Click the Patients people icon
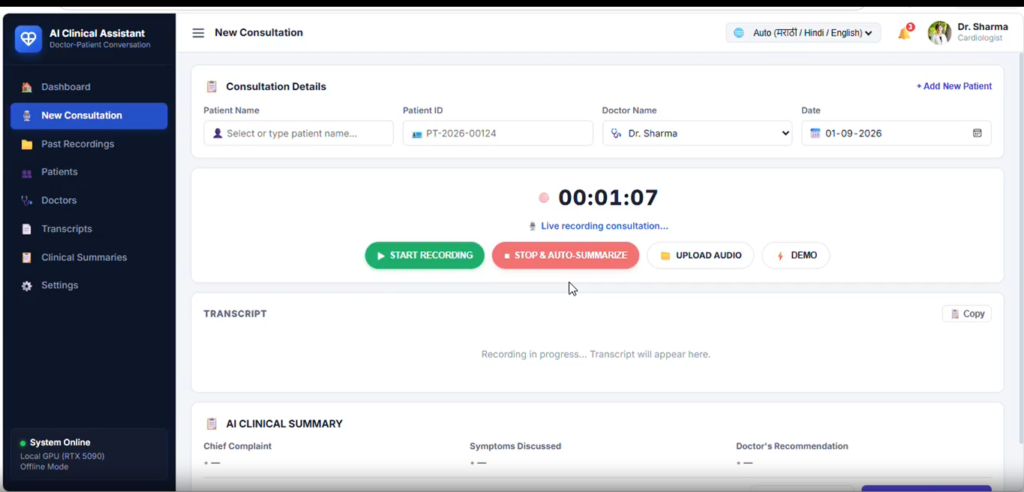This screenshot has height=492, width=1024. click(x=27, y=173)
